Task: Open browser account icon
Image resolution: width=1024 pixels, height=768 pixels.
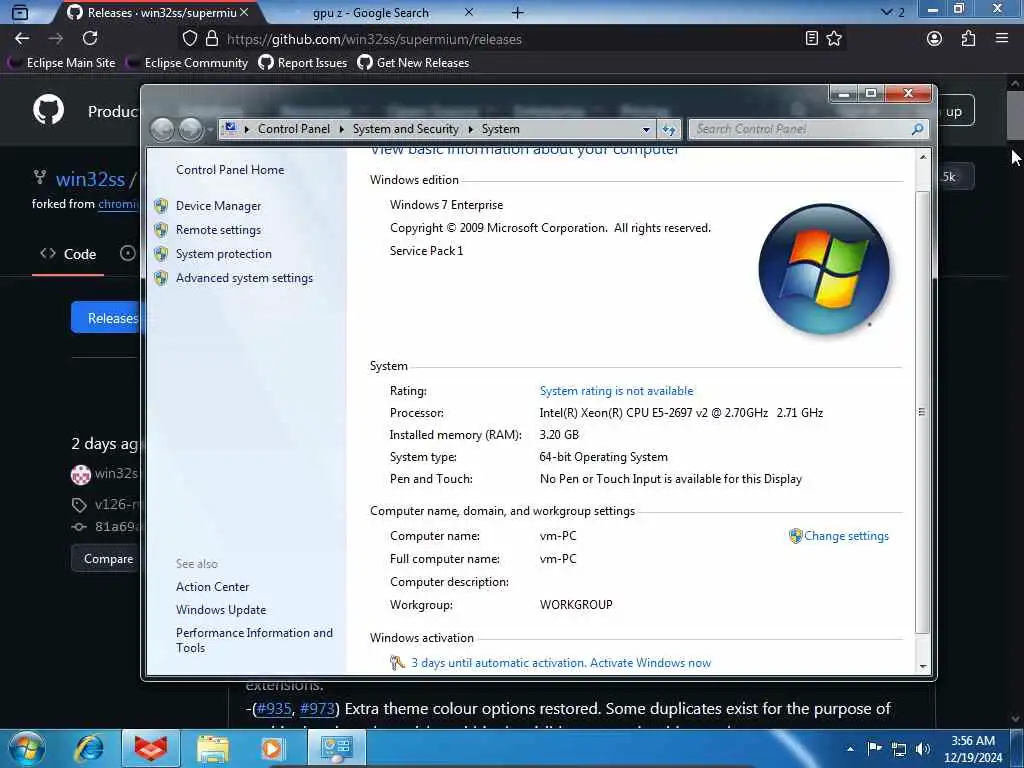Action: (x=935, y=39)
